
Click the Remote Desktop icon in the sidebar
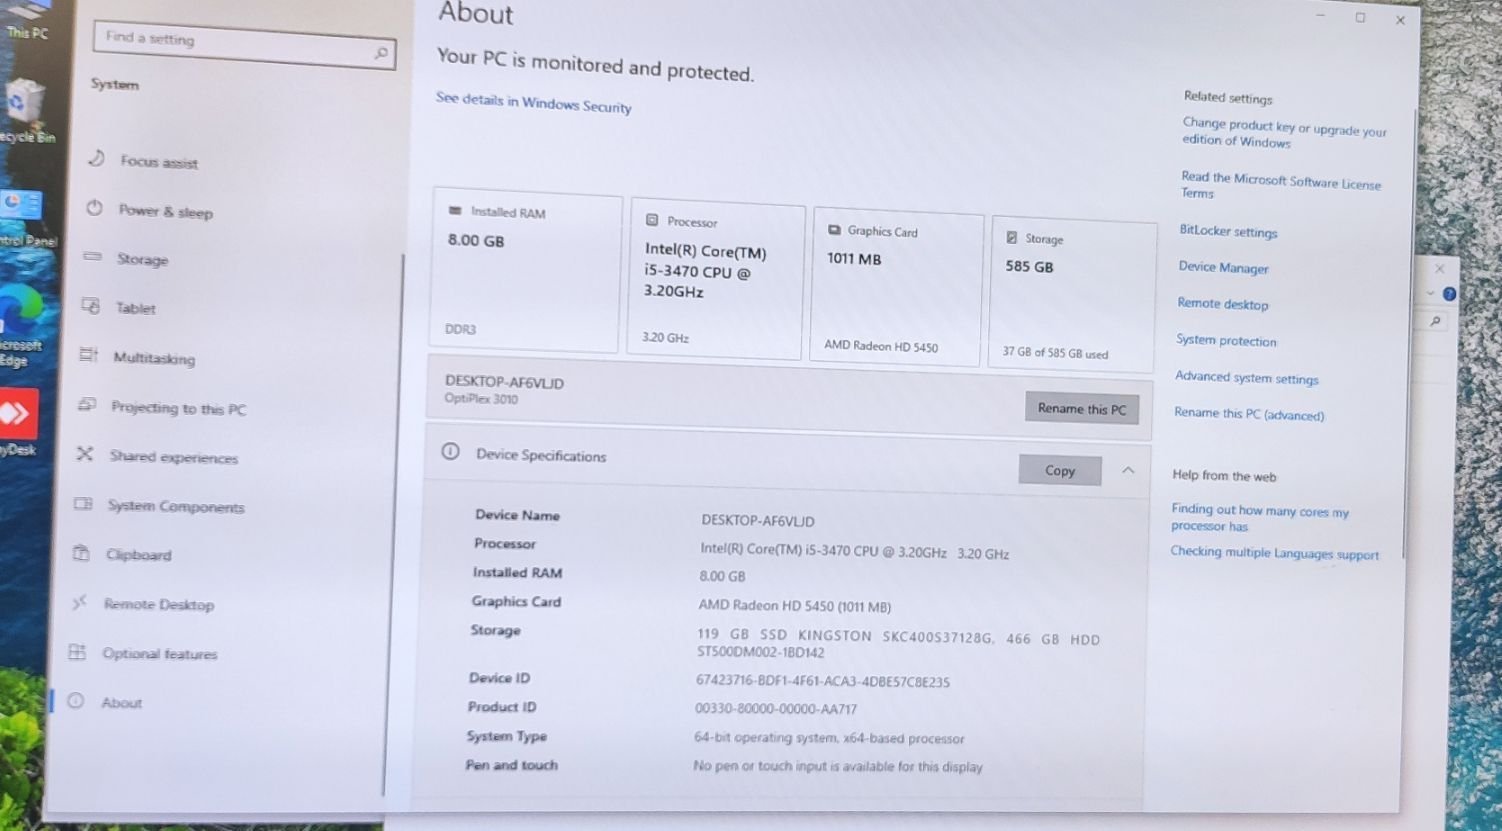click(79, 602)
